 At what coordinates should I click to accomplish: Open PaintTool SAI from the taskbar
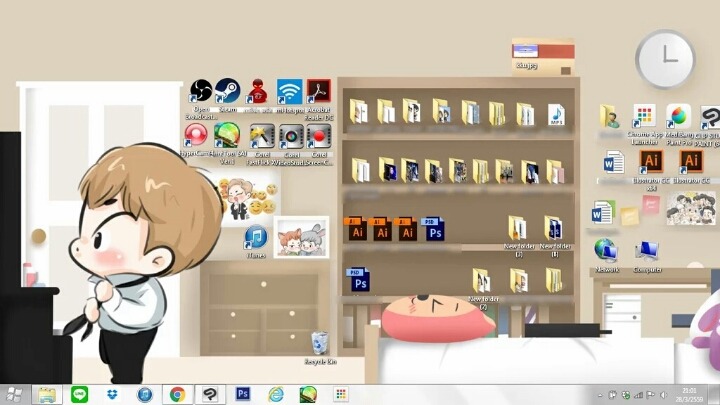coord(308,394)
